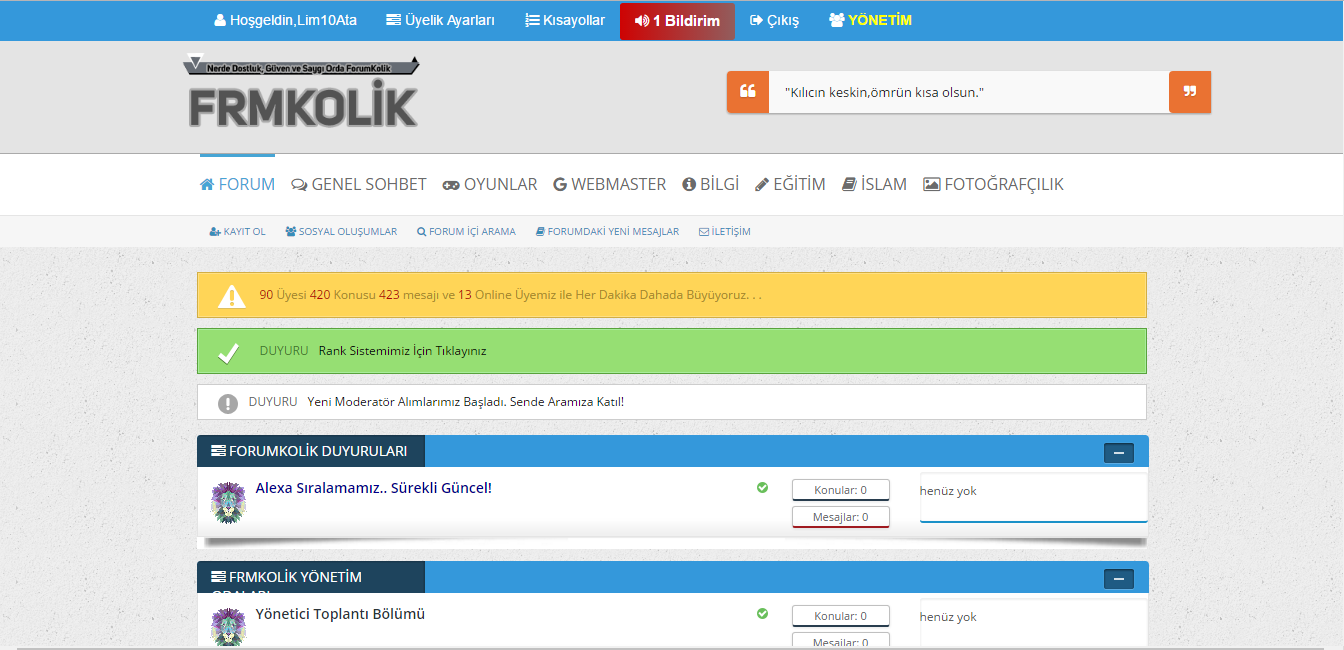
Task: Open FORUM İÇİ ARAMA search
Action: tap(466, 231)
